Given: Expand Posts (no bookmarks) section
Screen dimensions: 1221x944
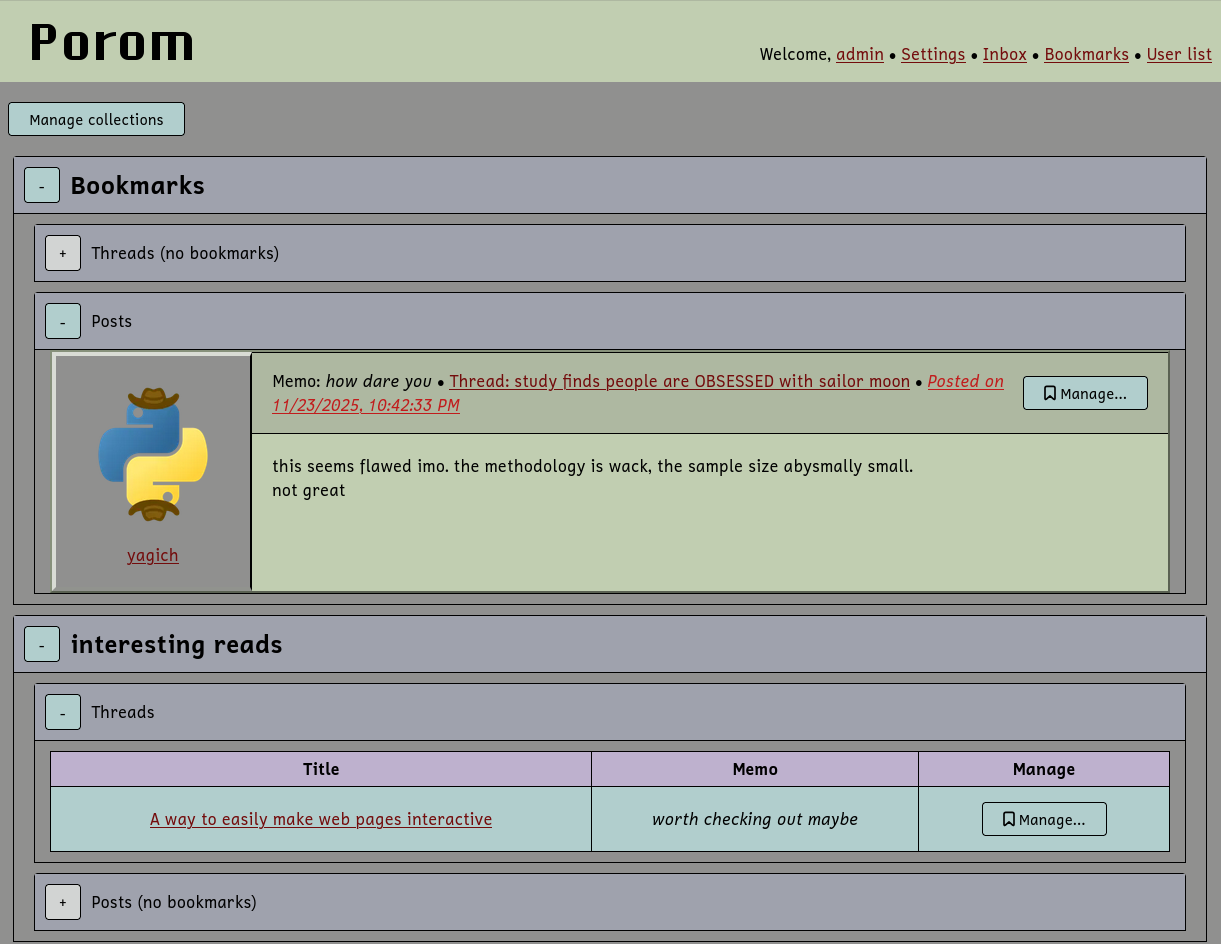Looking at the screenshot, I should pos(63,903).
